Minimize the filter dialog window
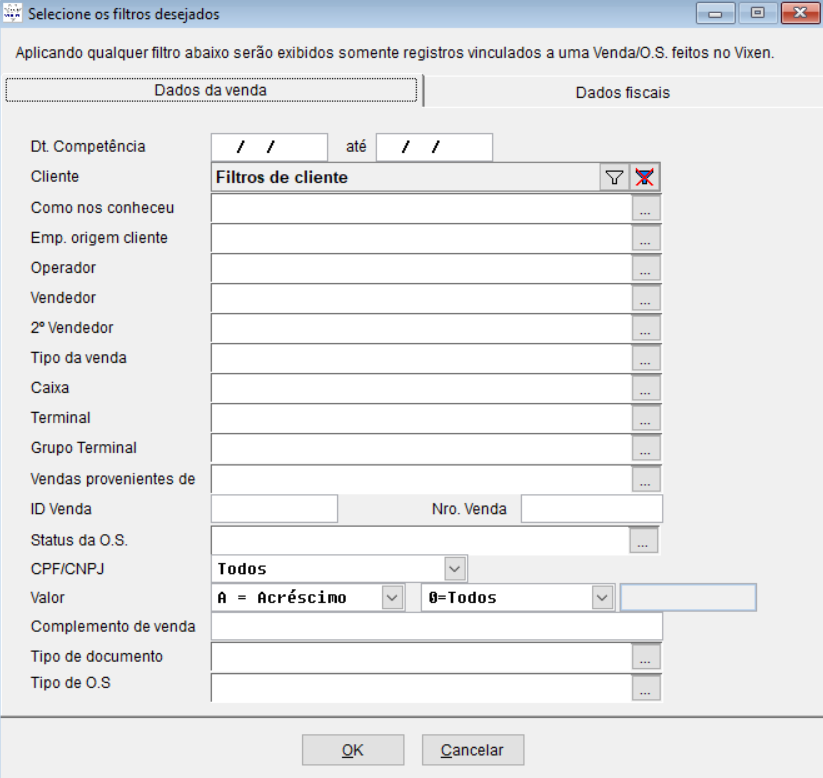Viewport: 823px width, 778px height. [x=715, y=13]
